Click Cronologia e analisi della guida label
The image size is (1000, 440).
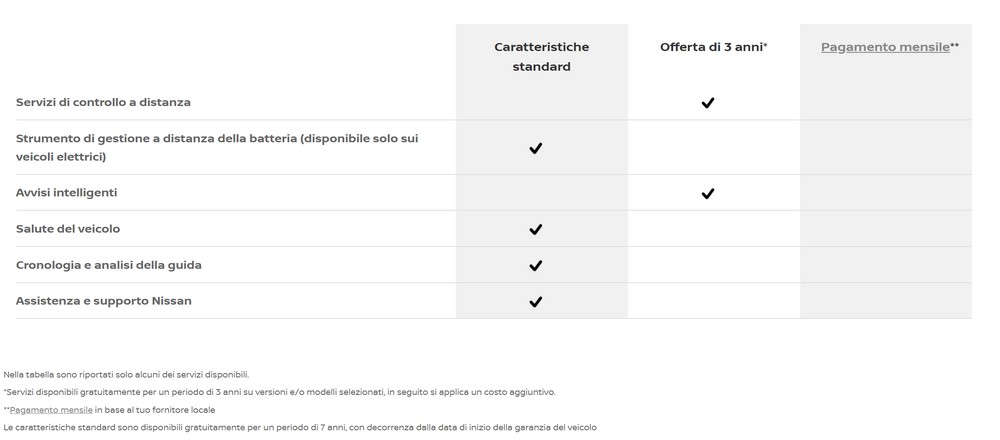(108, 265)
